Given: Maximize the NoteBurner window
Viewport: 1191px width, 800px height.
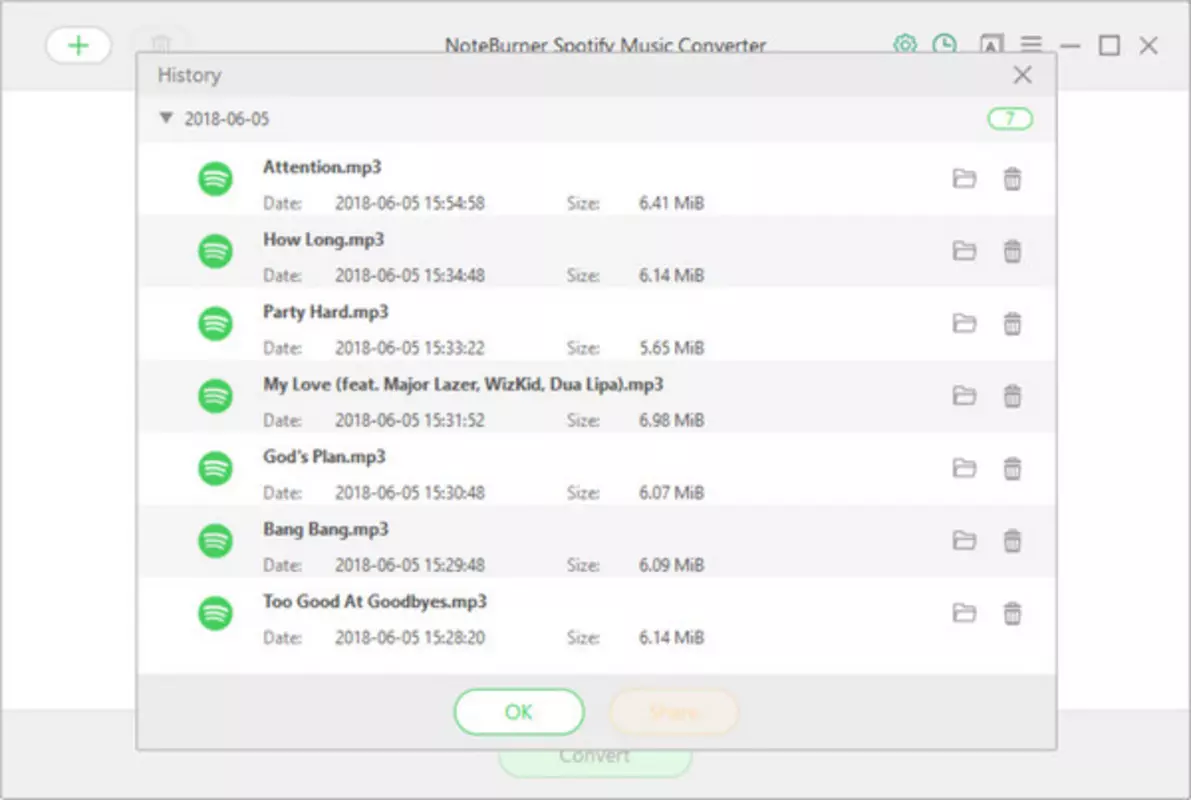Looking at the screenshot, I should [1109, 46].
